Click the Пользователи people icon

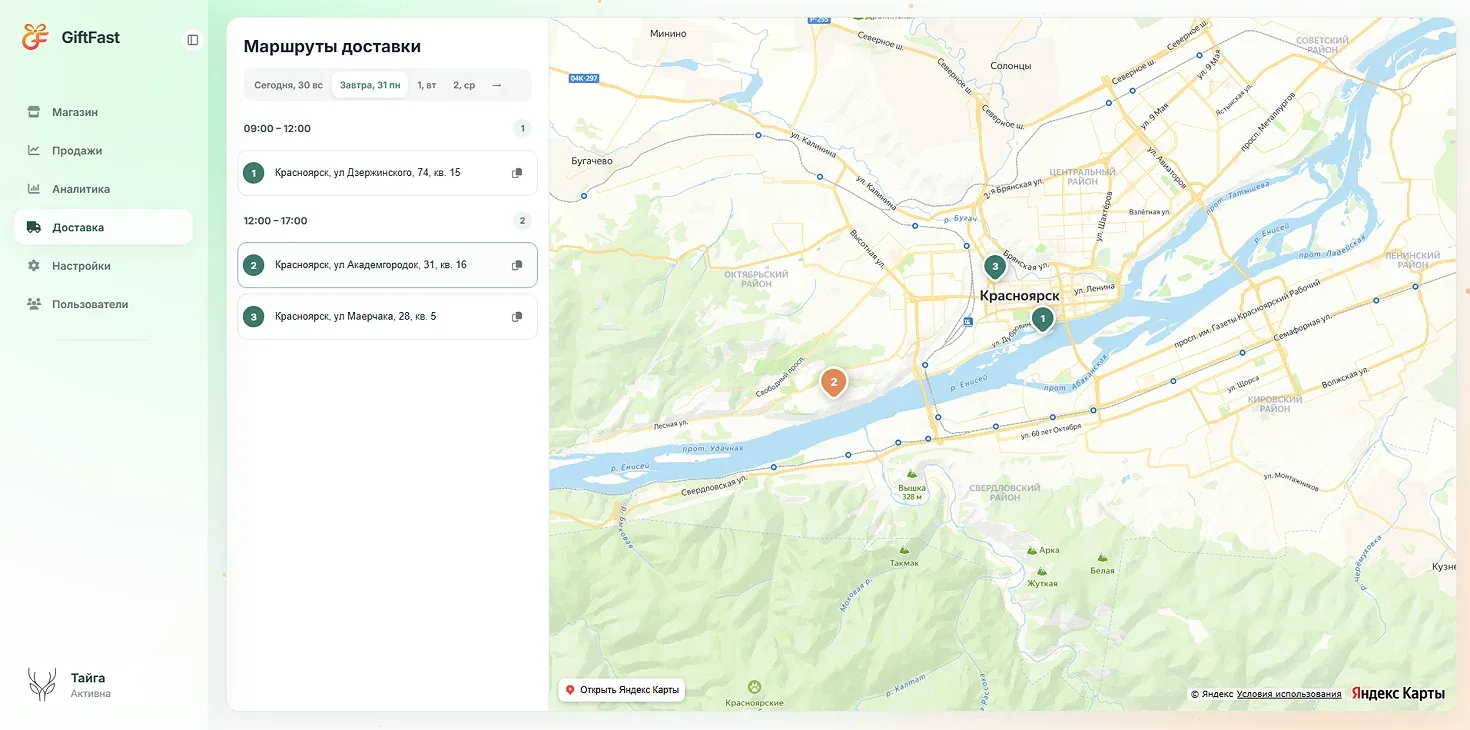coord(34,304)
